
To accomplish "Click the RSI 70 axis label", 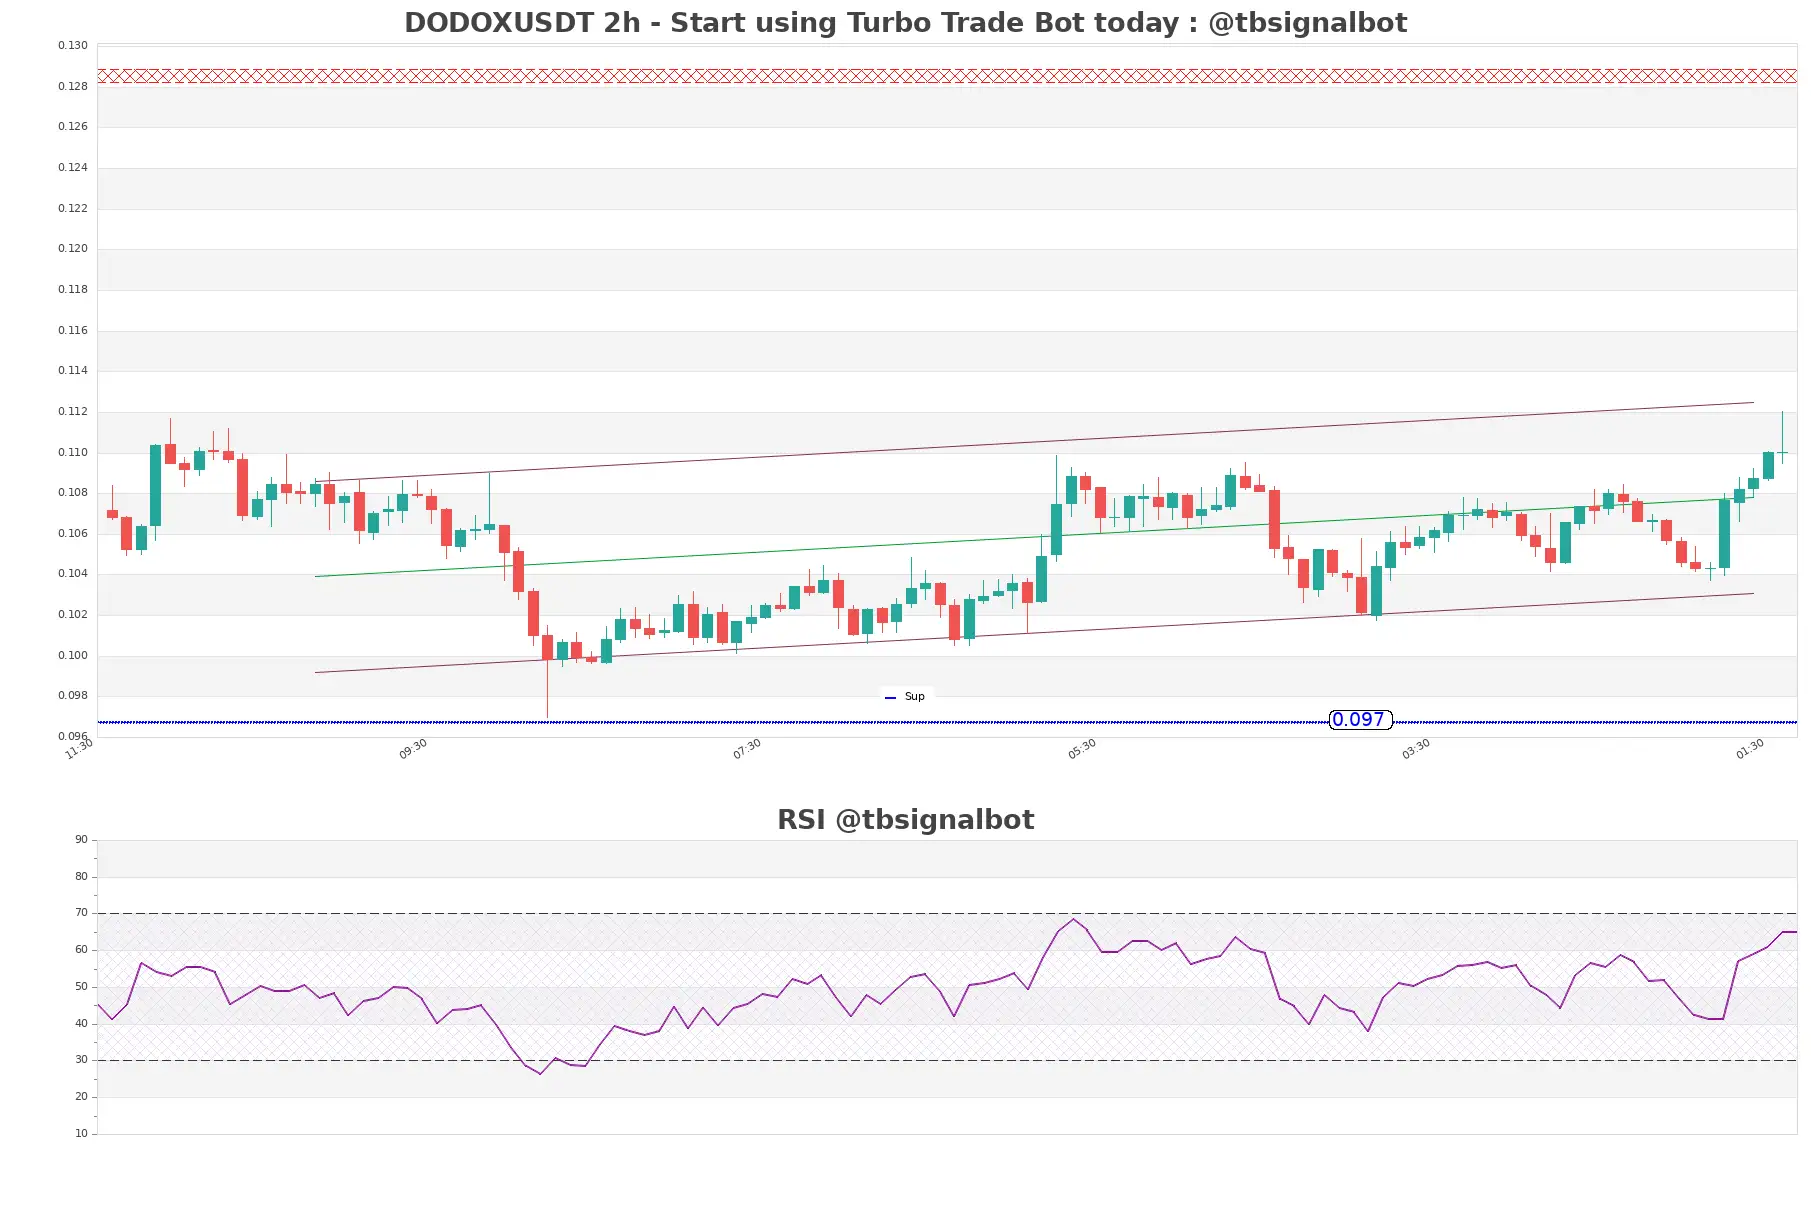I will [81, 913].
